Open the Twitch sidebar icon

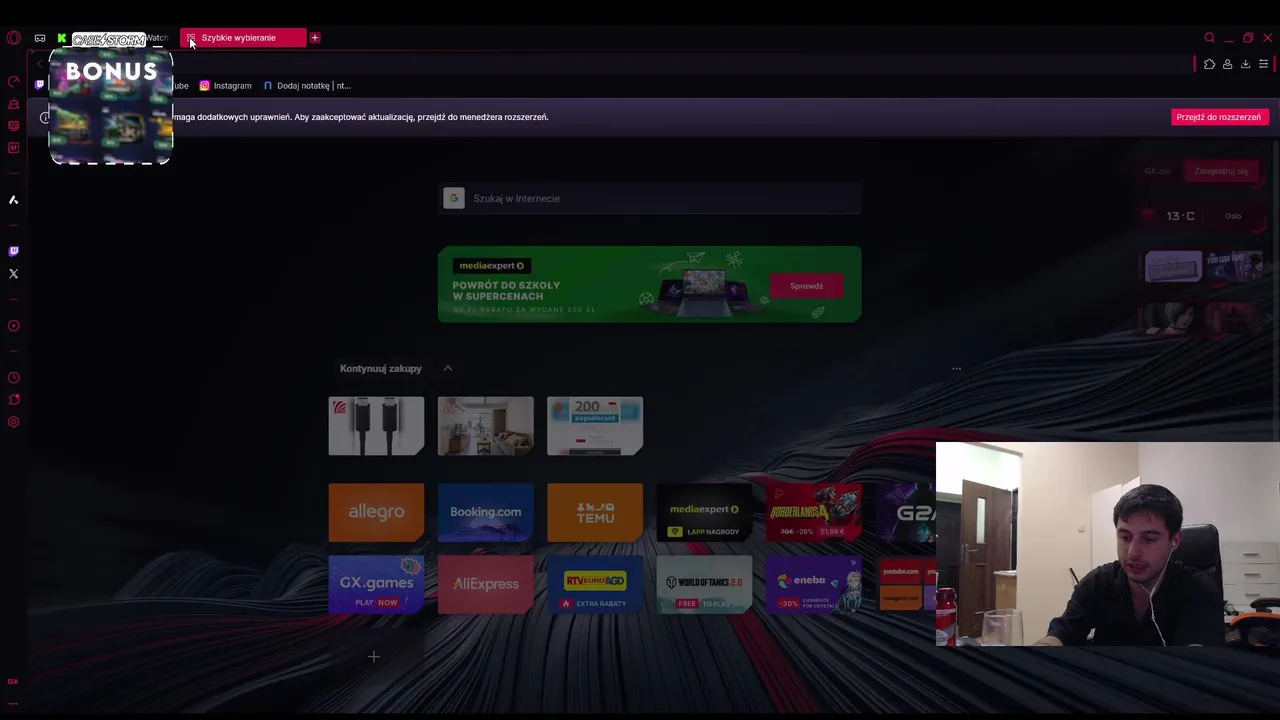tap(13, 251)
